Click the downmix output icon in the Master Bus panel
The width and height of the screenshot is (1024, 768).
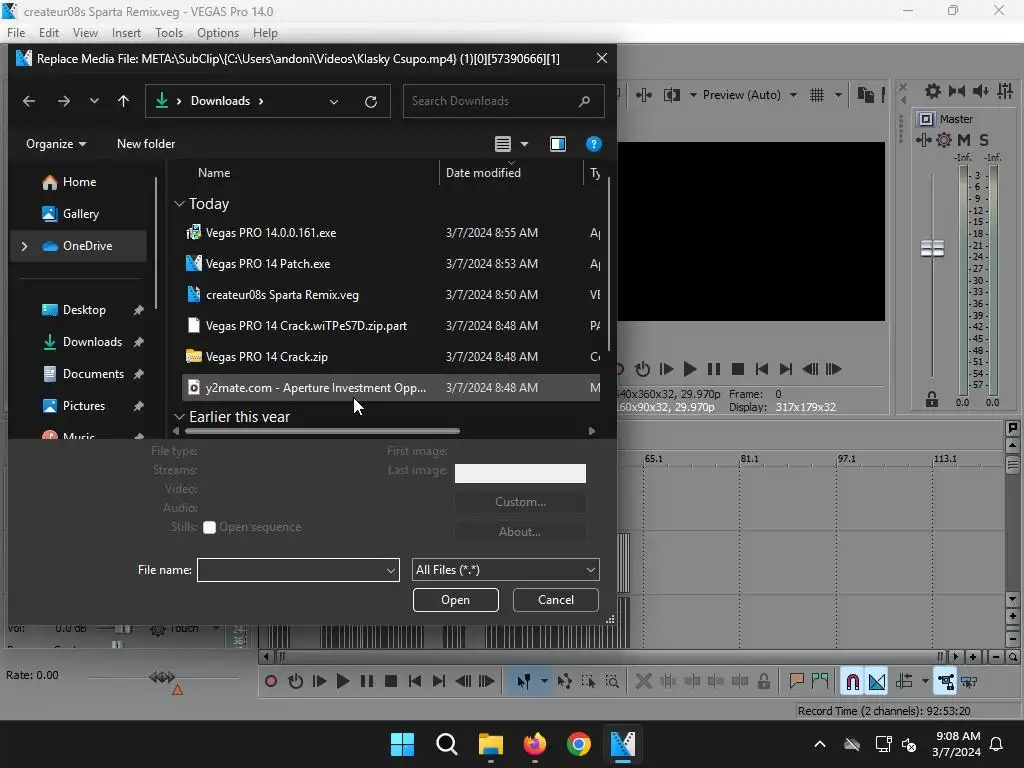pos(957,91)
